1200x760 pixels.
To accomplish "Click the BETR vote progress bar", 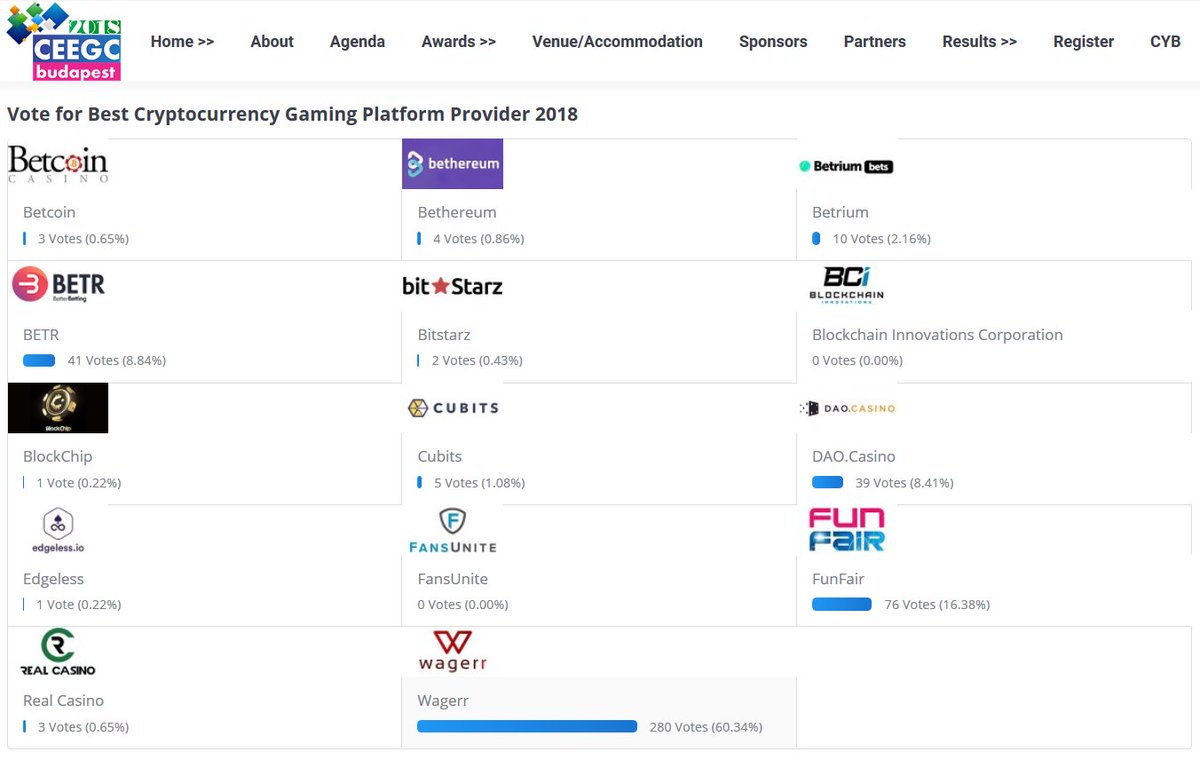I will [39, 360].
